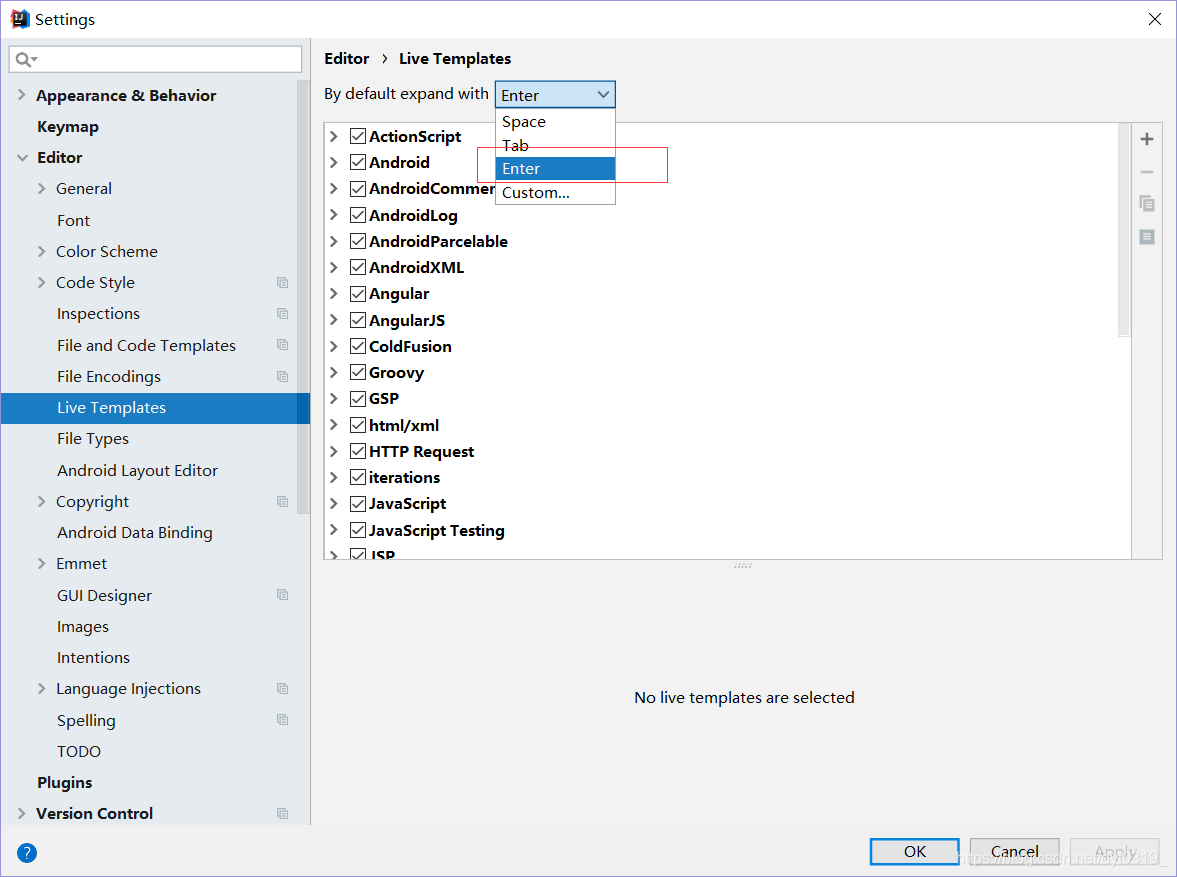Open the Keymap settings page
The height and width of the screenshot is (877, 1177).
pos(68,127)
